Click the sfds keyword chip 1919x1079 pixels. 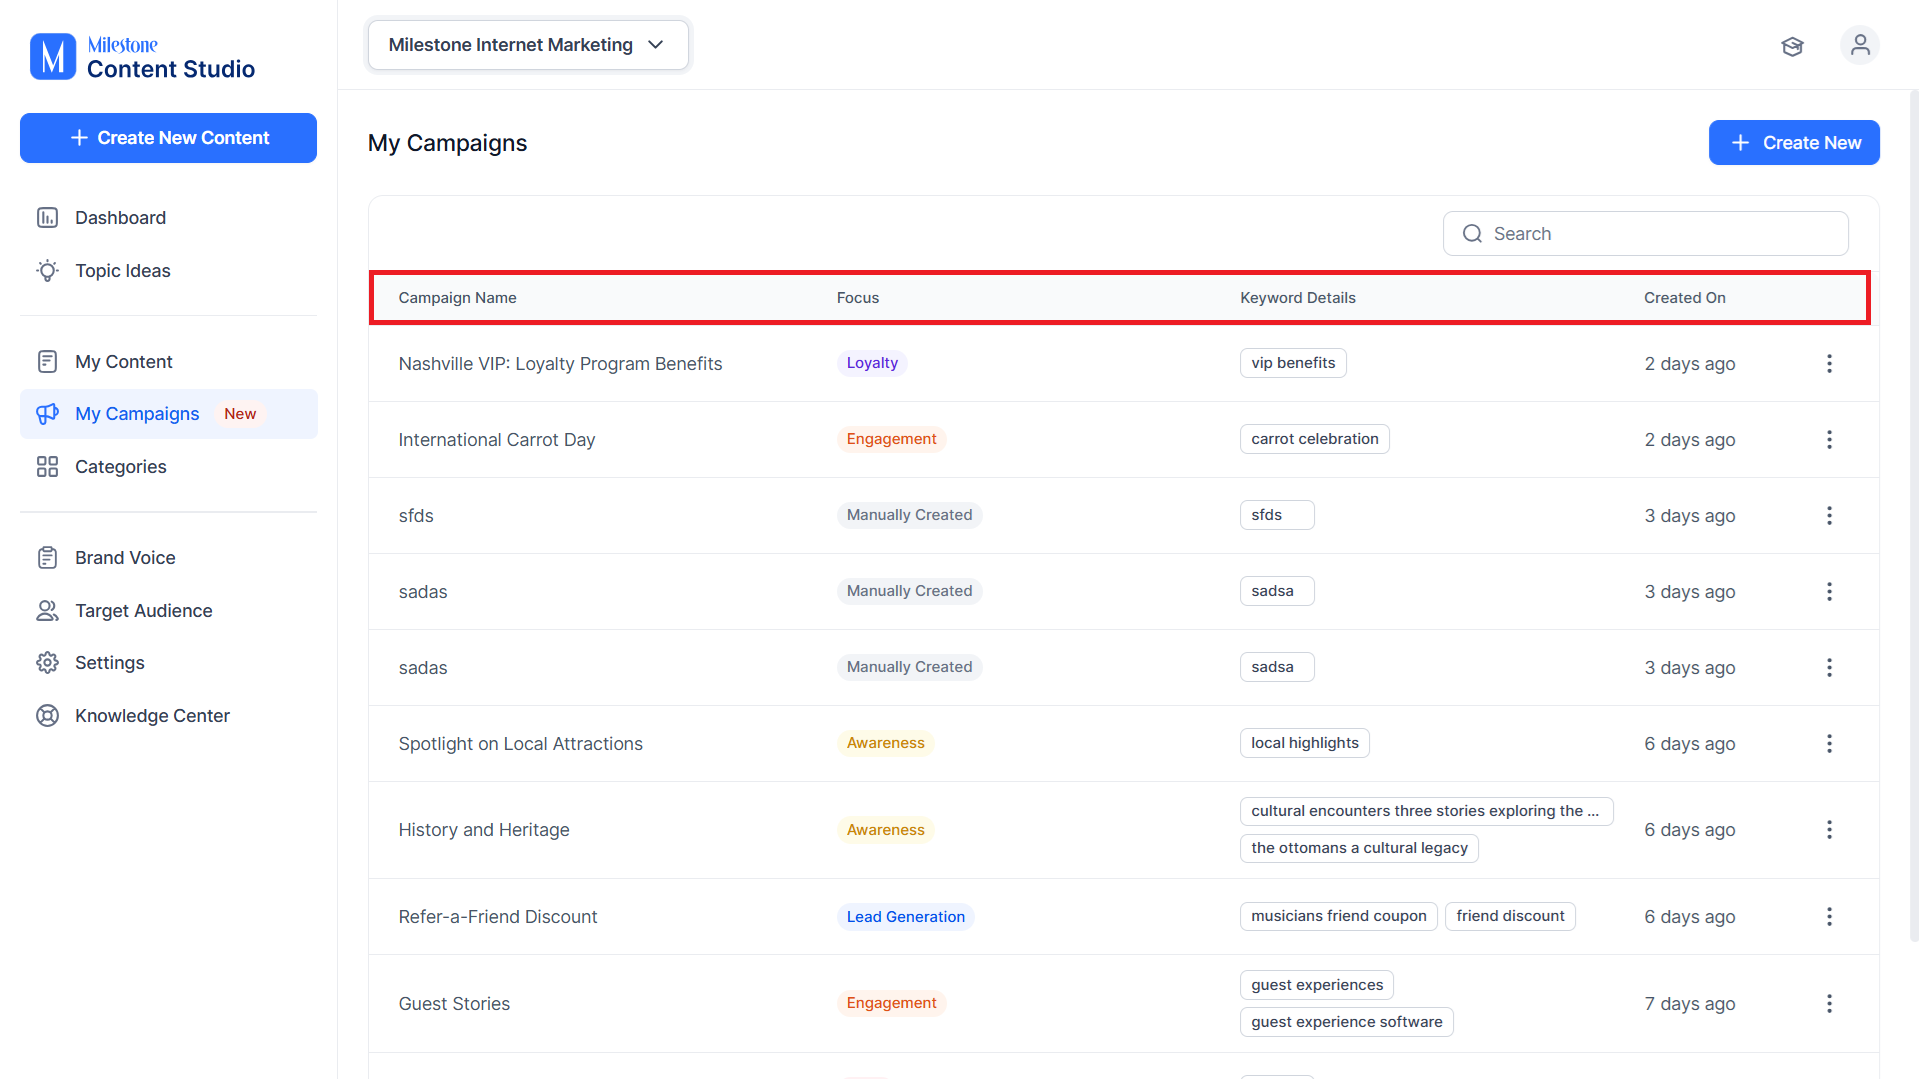point(1277,515)
